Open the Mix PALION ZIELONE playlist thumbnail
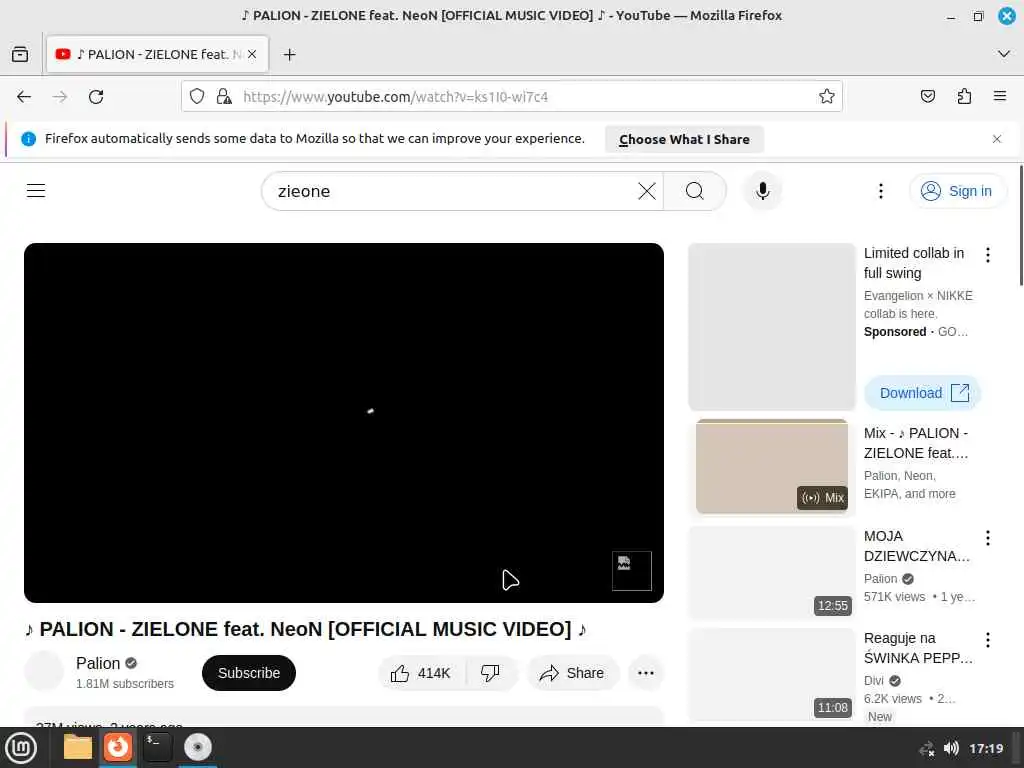 point(771,466)
